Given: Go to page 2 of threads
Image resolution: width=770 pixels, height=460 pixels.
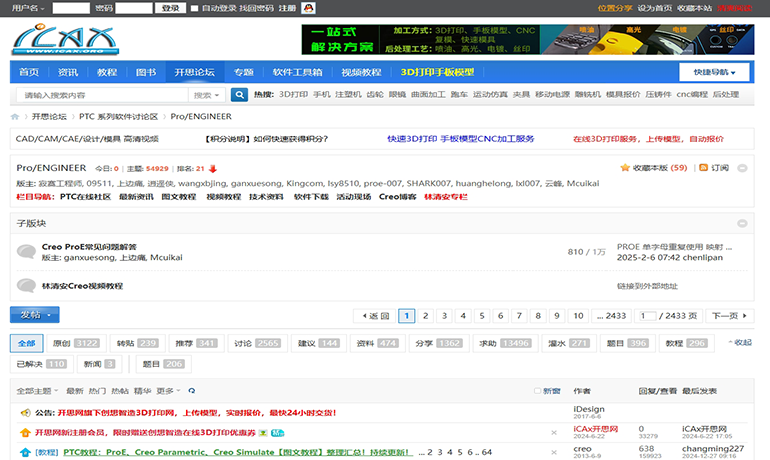Looking at the screenshot, I should pyautogui.click(x=425, y=316).
